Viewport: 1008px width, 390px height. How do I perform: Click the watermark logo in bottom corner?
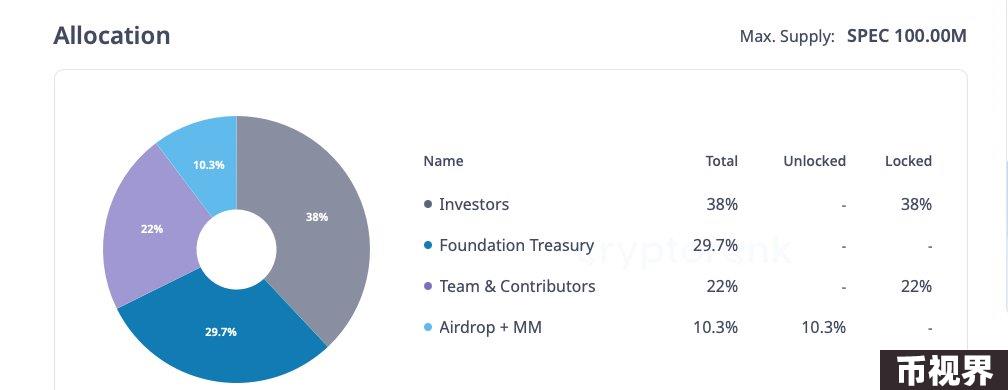(x=944, y=370)
